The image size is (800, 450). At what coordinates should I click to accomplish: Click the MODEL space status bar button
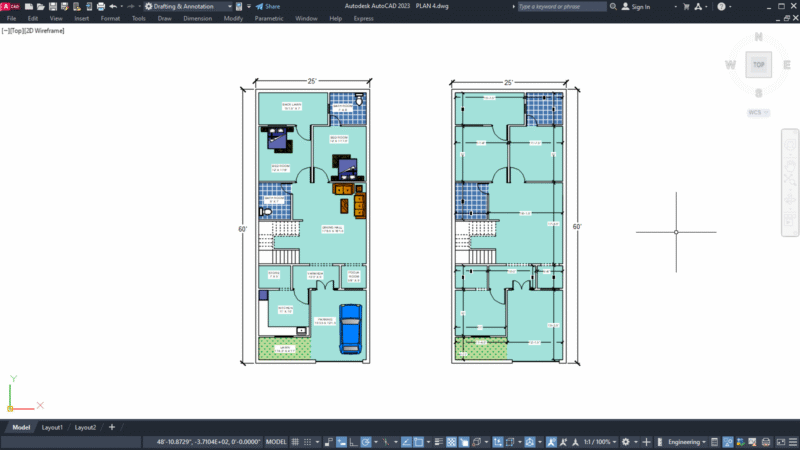[276, 442]
